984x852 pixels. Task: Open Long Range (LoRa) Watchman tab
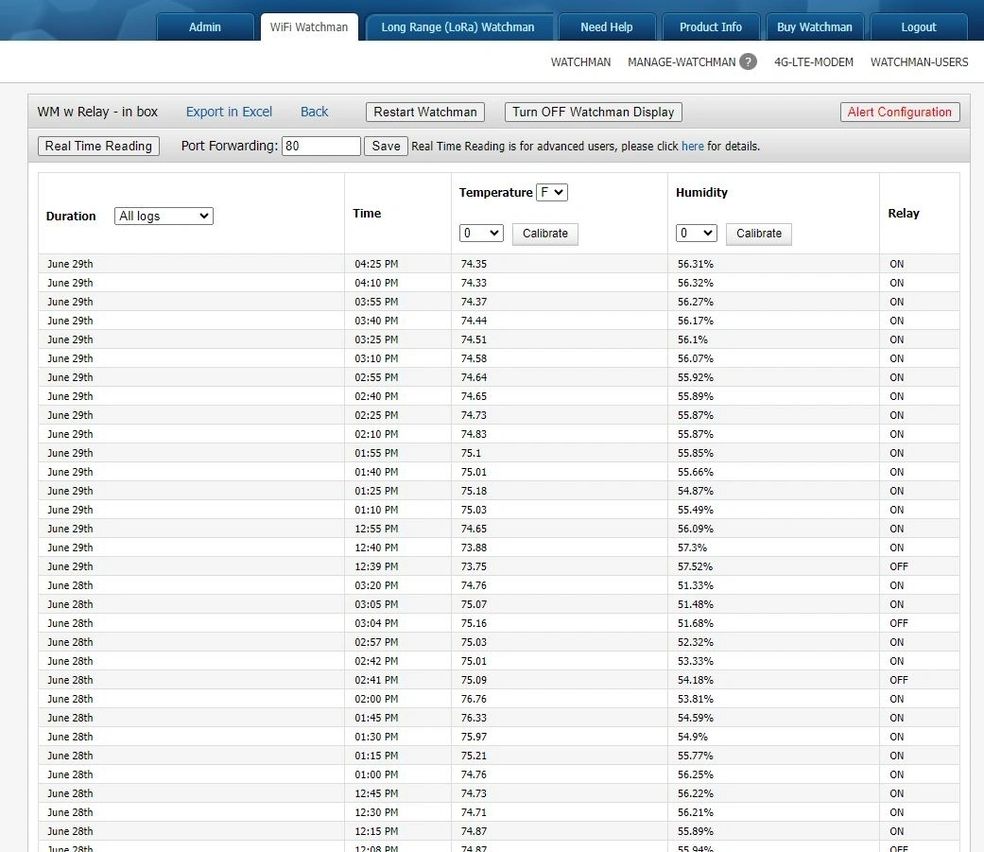click(x=458, y=27)
